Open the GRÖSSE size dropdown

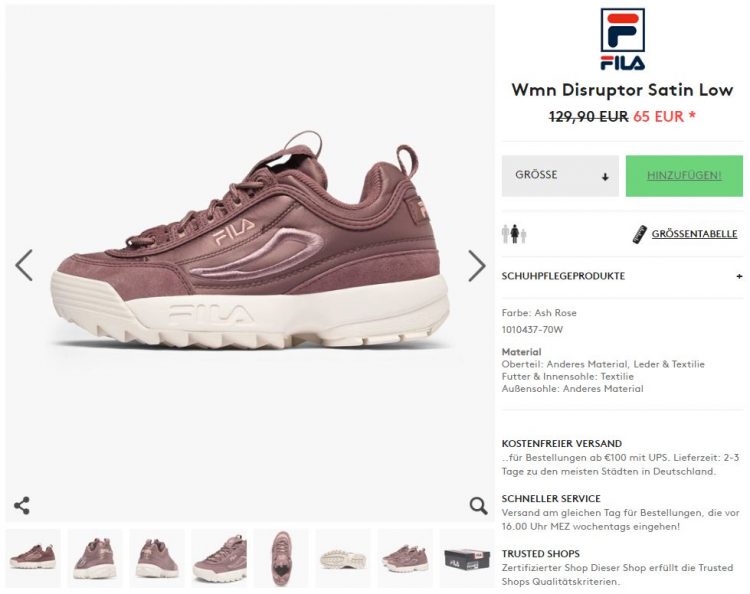(560, 176)
